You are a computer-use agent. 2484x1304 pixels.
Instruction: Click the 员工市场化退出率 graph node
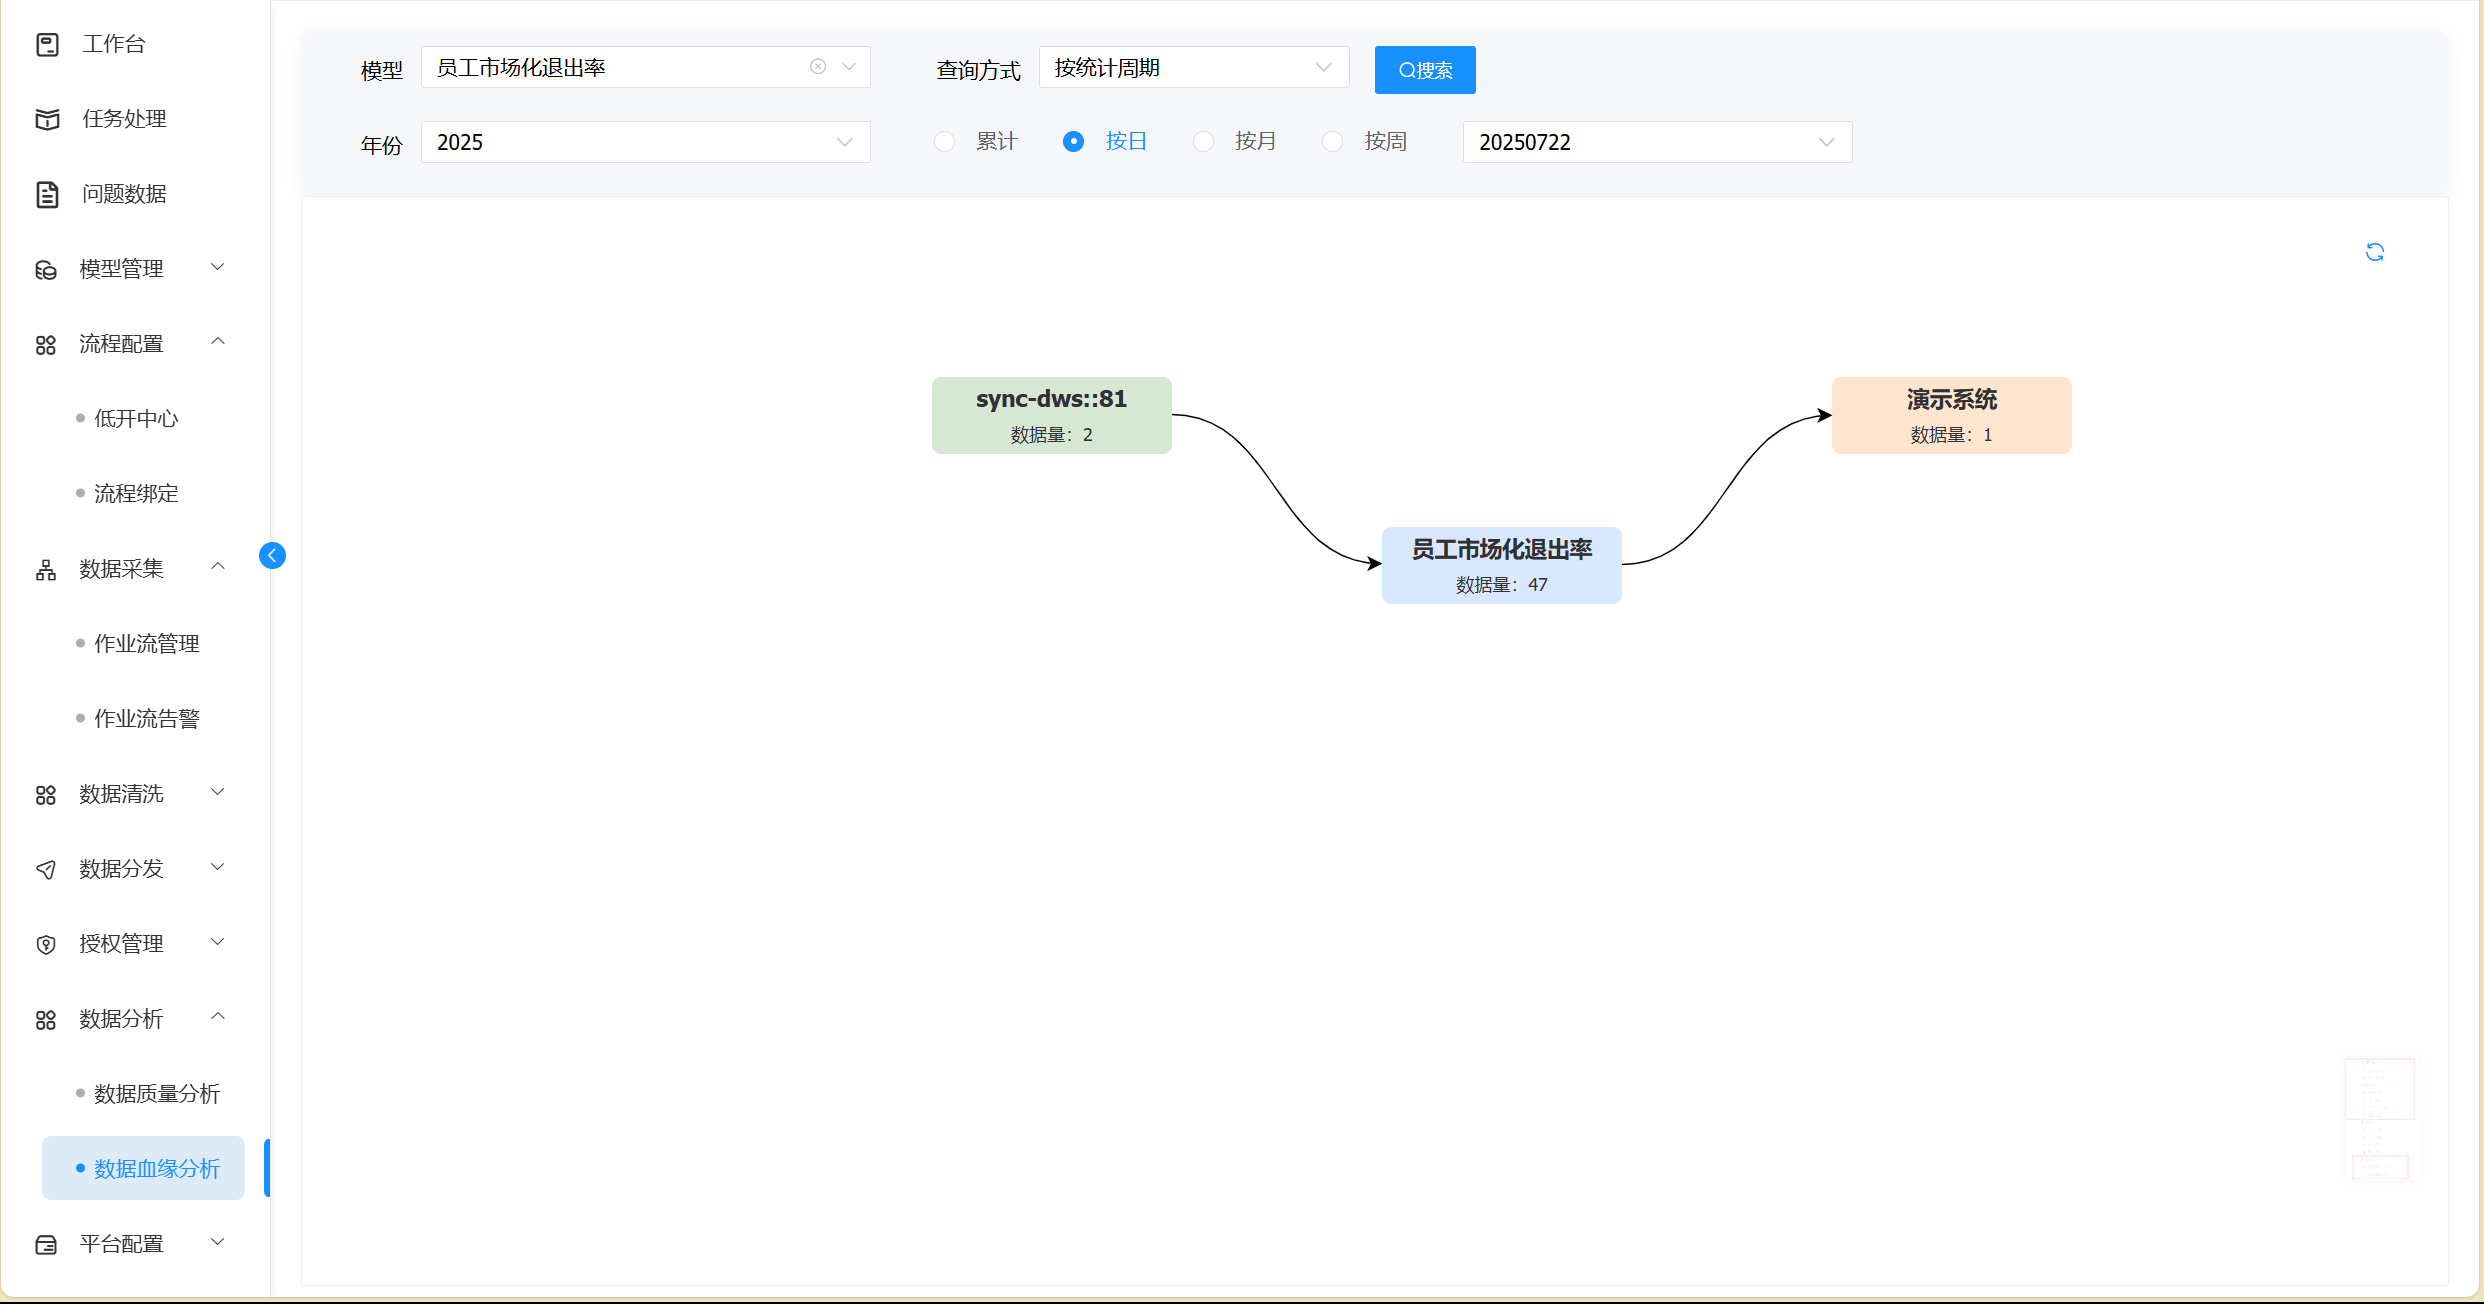point(1501,565)
